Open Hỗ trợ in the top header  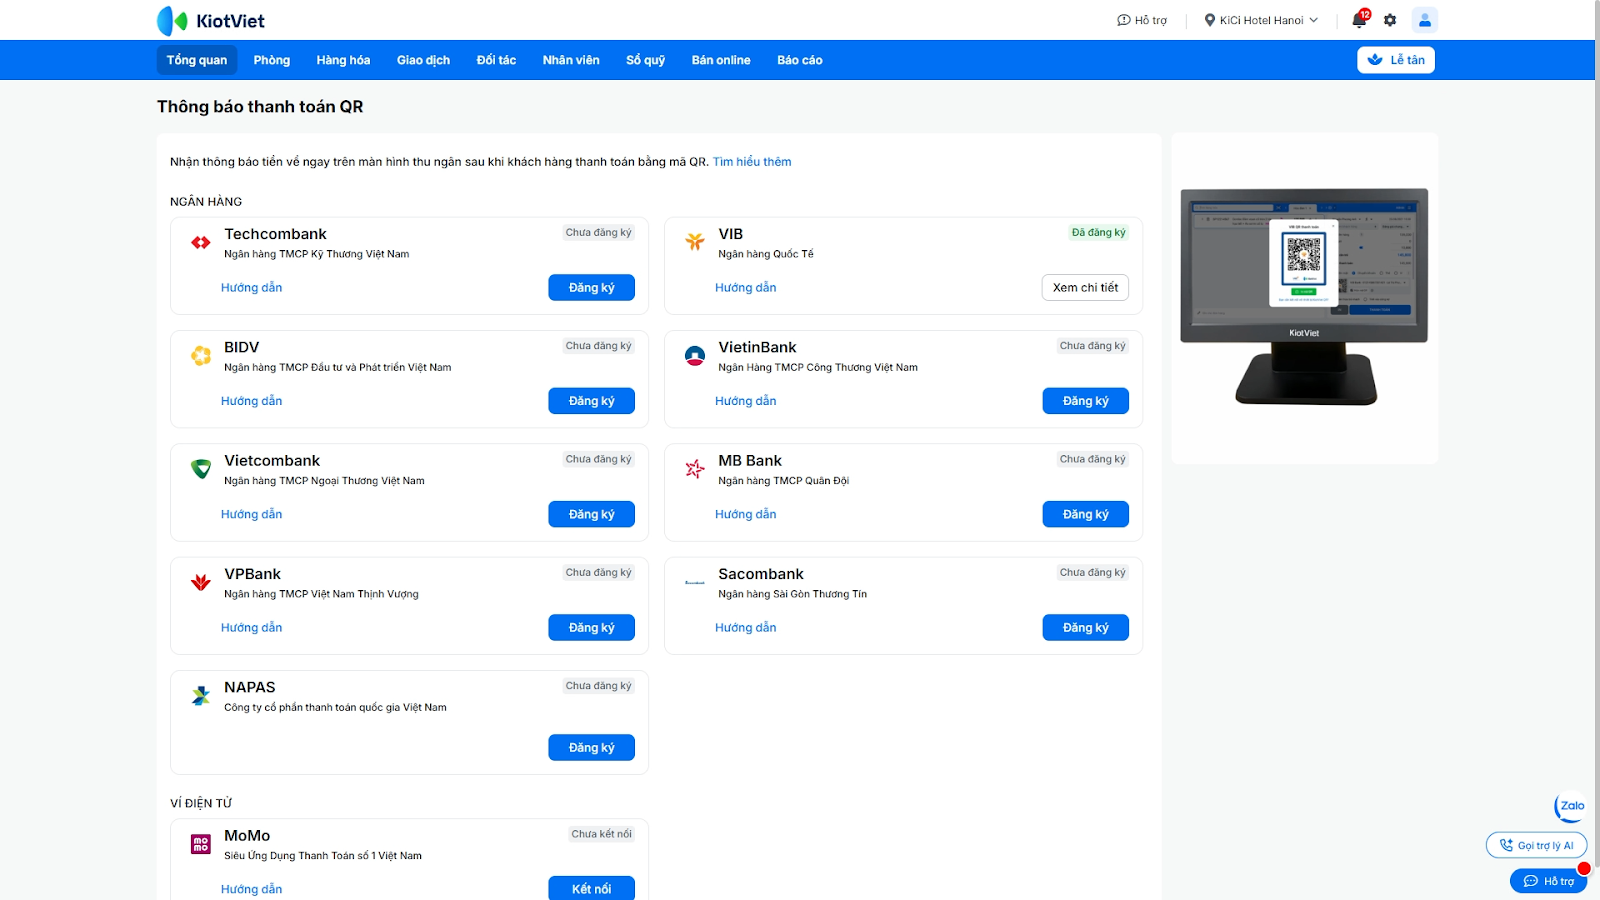(1142, 20)
